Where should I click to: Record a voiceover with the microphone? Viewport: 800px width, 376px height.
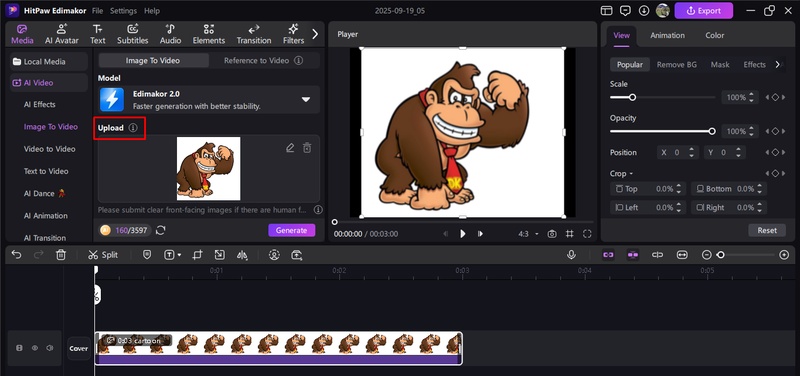tap(571, 255)
